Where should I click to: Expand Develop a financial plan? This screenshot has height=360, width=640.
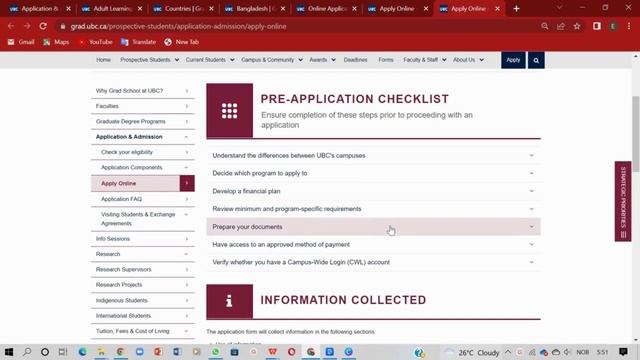pos(373,191)
